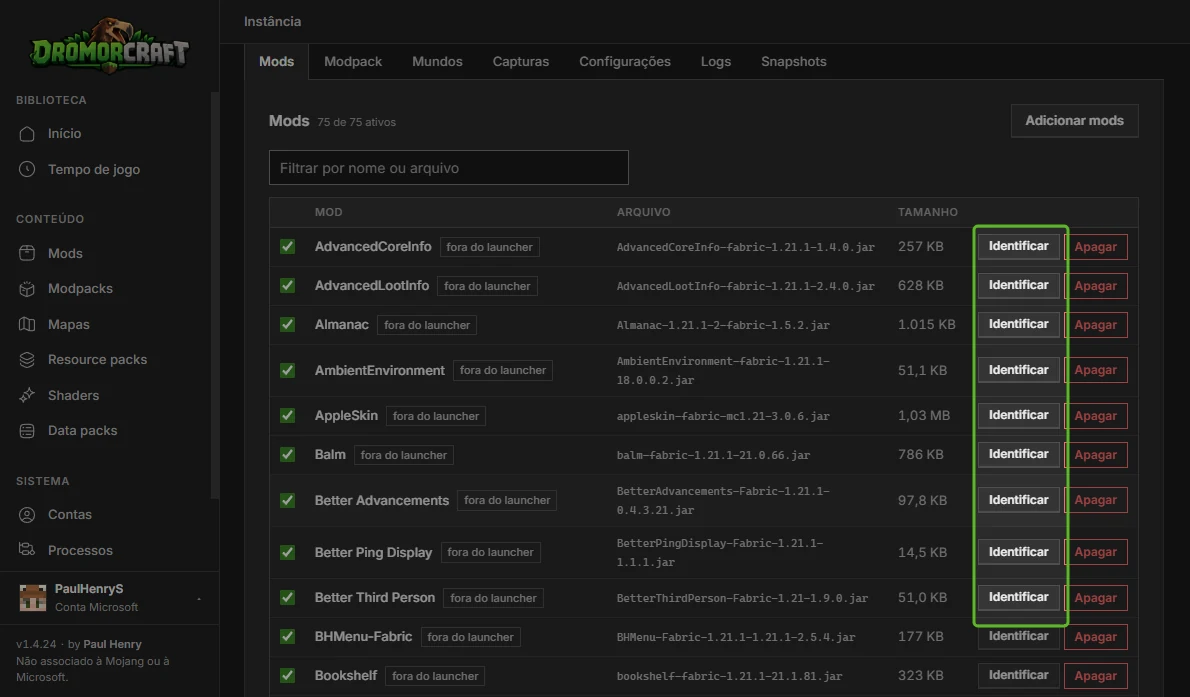Viewport: 1190px width, 697px height.
Task: Switch to the Modpack tab
Action: (353, 62)
